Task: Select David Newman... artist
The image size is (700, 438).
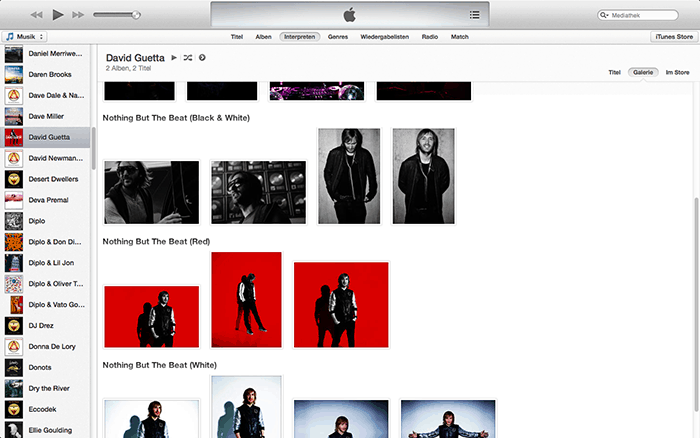Action: pyautogui.click(x=45, y=159)
